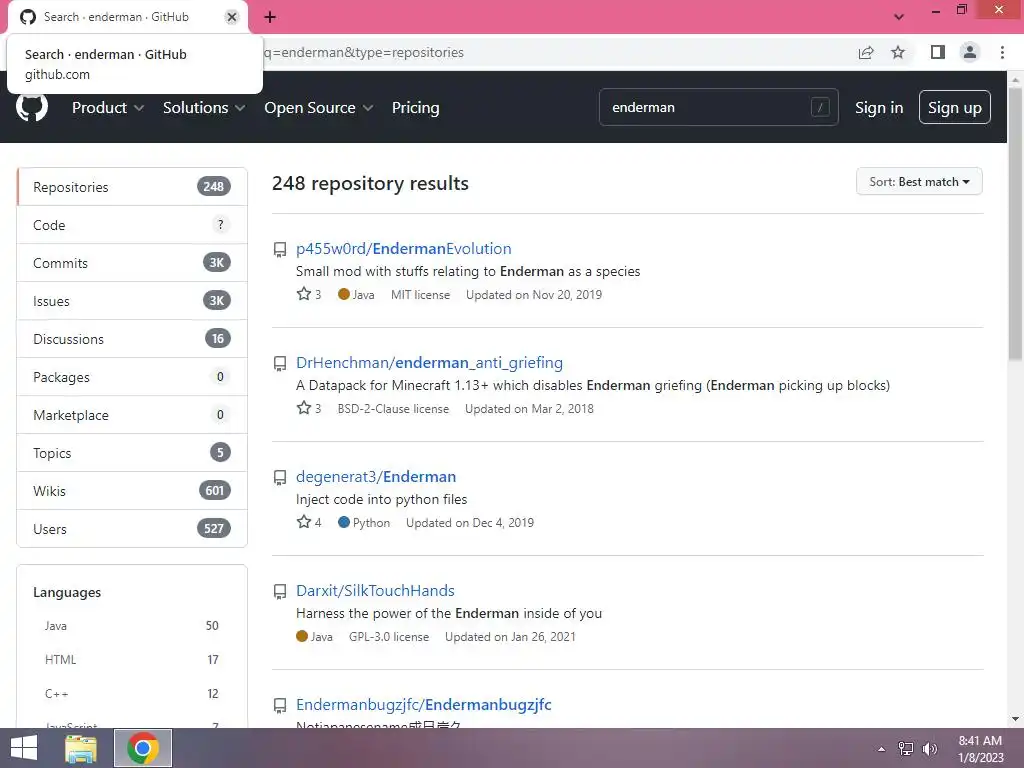The width and height of the screenshot is (1024, 768).
Task: Click the star count of EndermanEvolution
Action: pyautogui.click(x=309, y=295)
